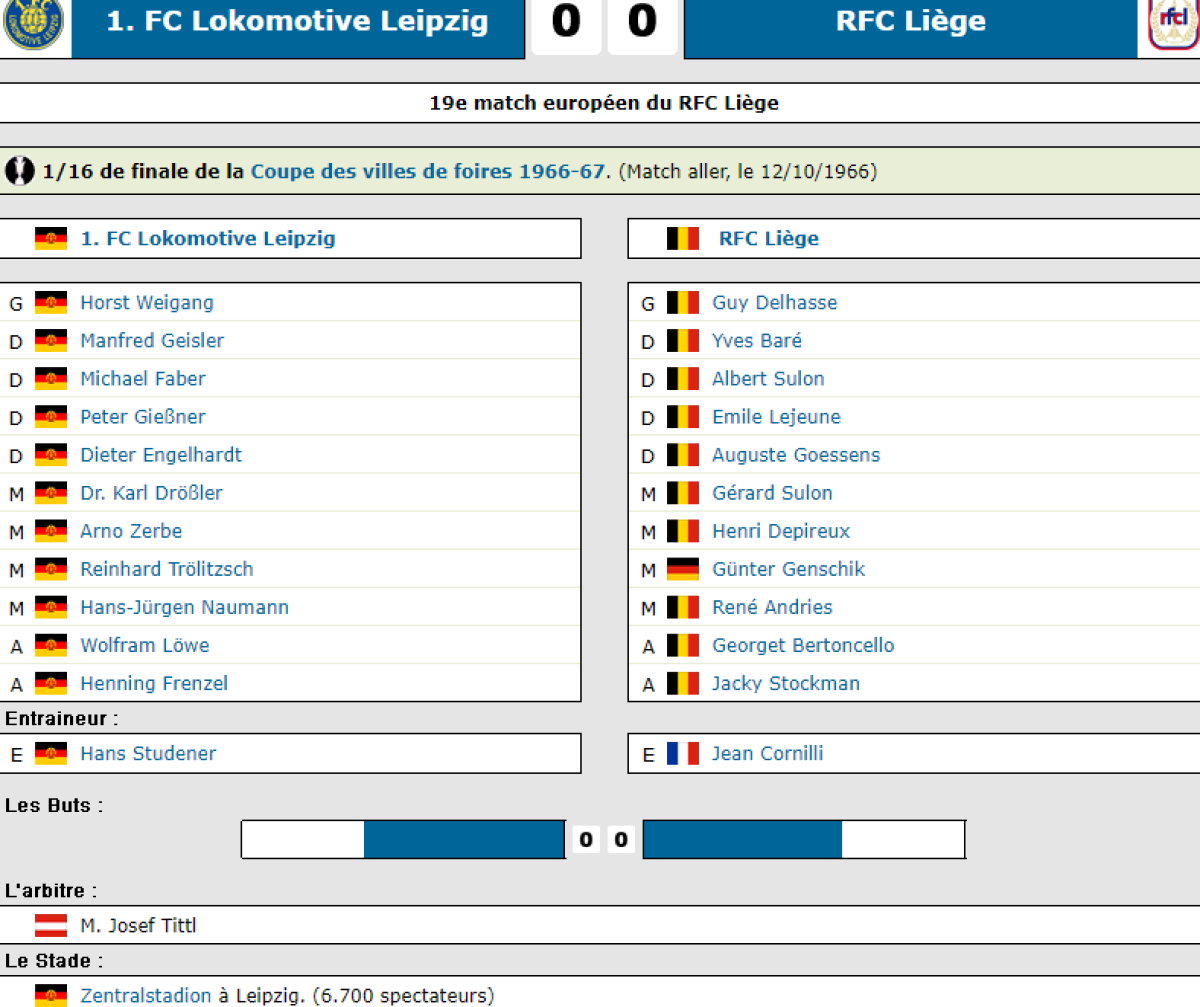
Task: Open coach Hans Studener's page
Action: coord(148,754)
